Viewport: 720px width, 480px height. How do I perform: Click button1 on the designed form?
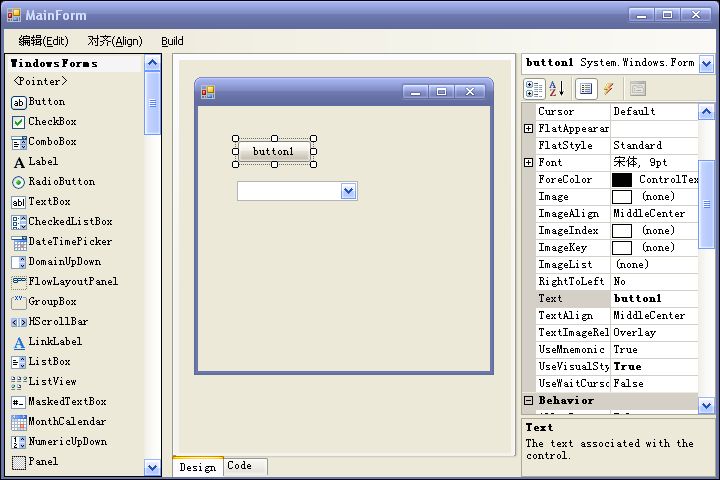(274, 152)
